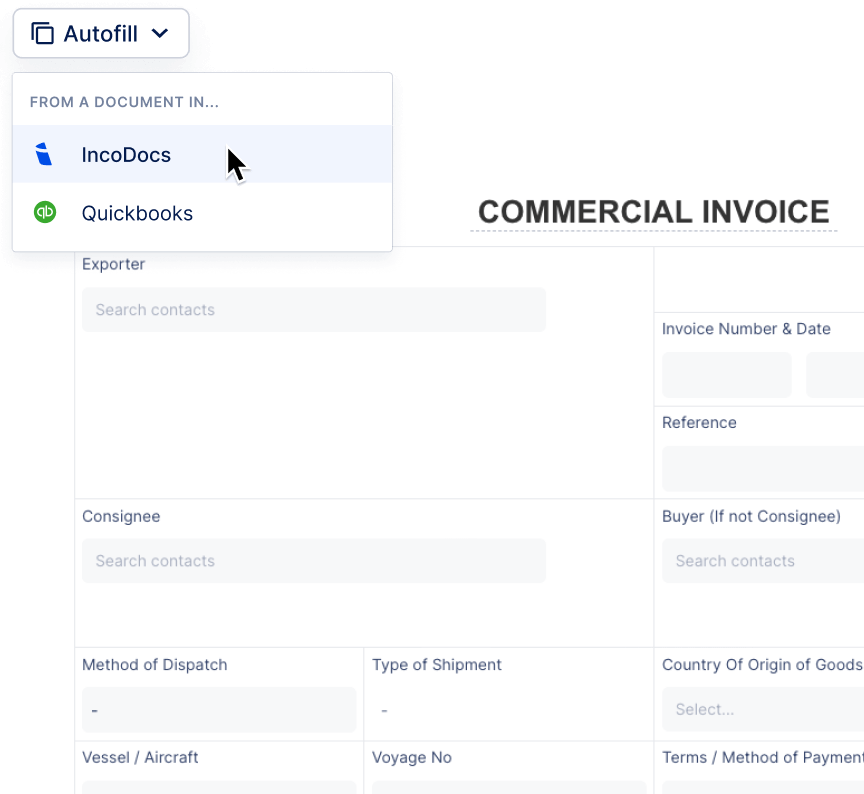
Task: Click the Autofill copy icon
Action: click(x=42, y=34)
